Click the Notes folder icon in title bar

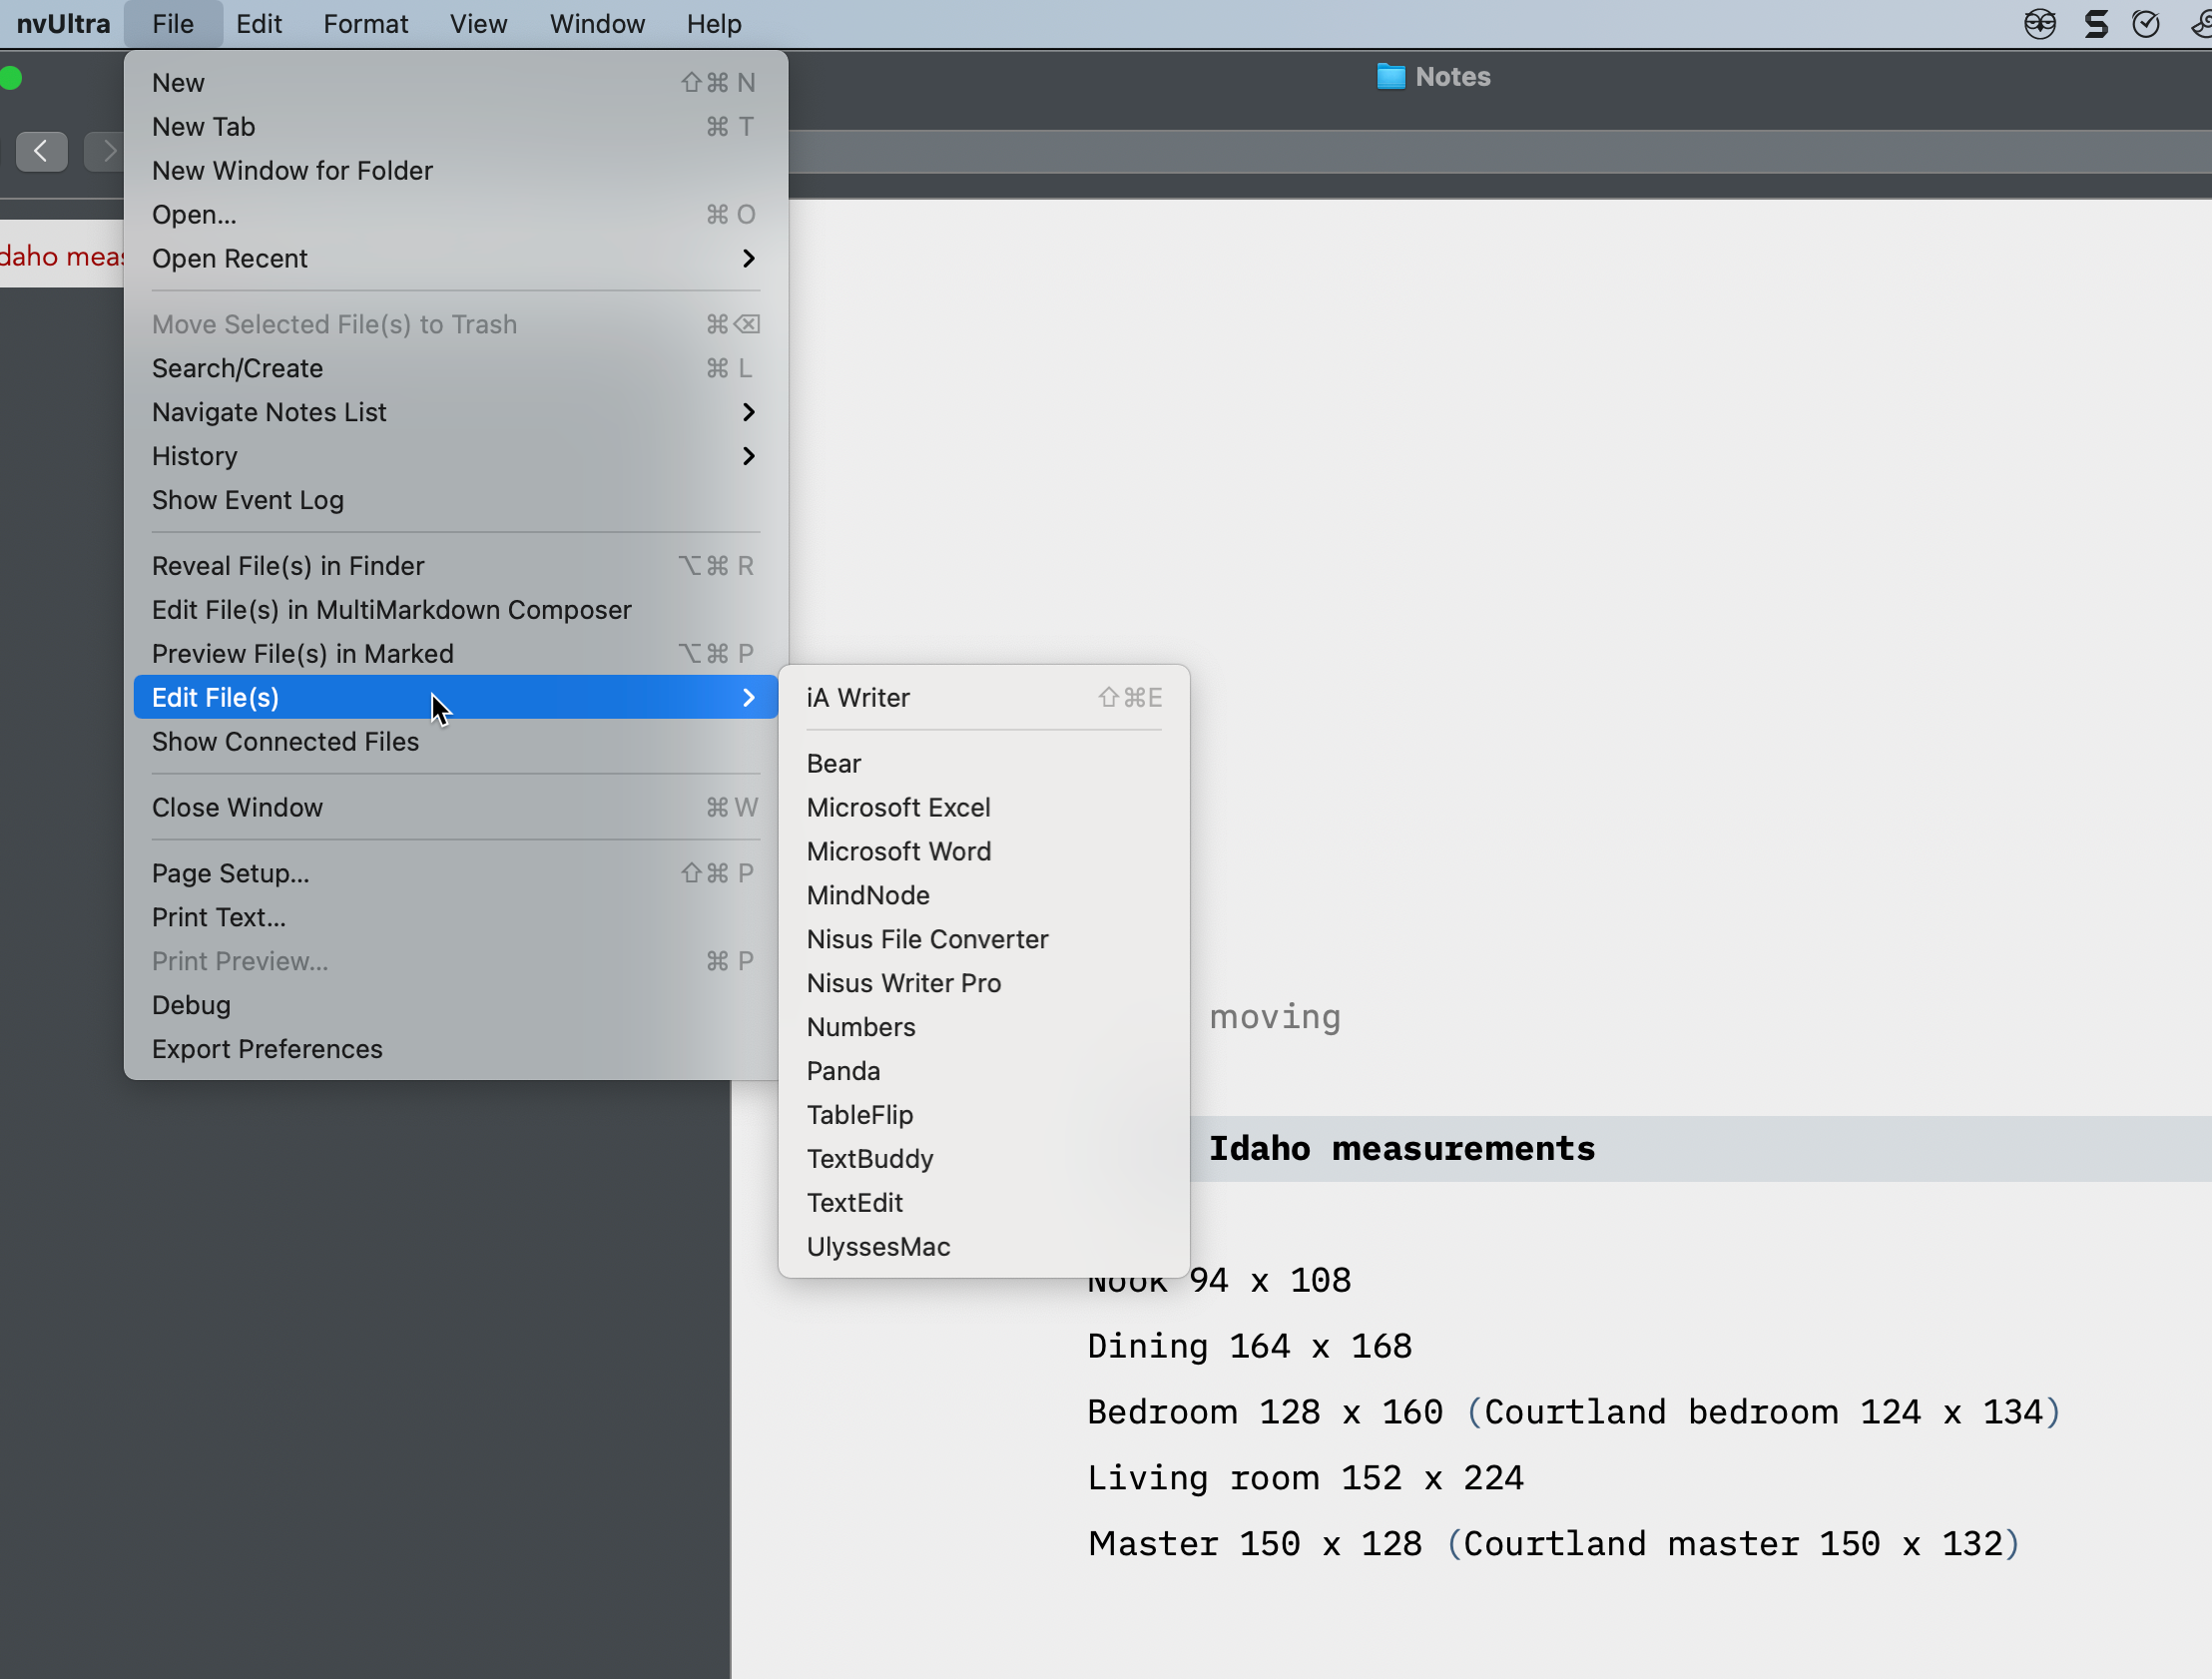click(1390, 77)
